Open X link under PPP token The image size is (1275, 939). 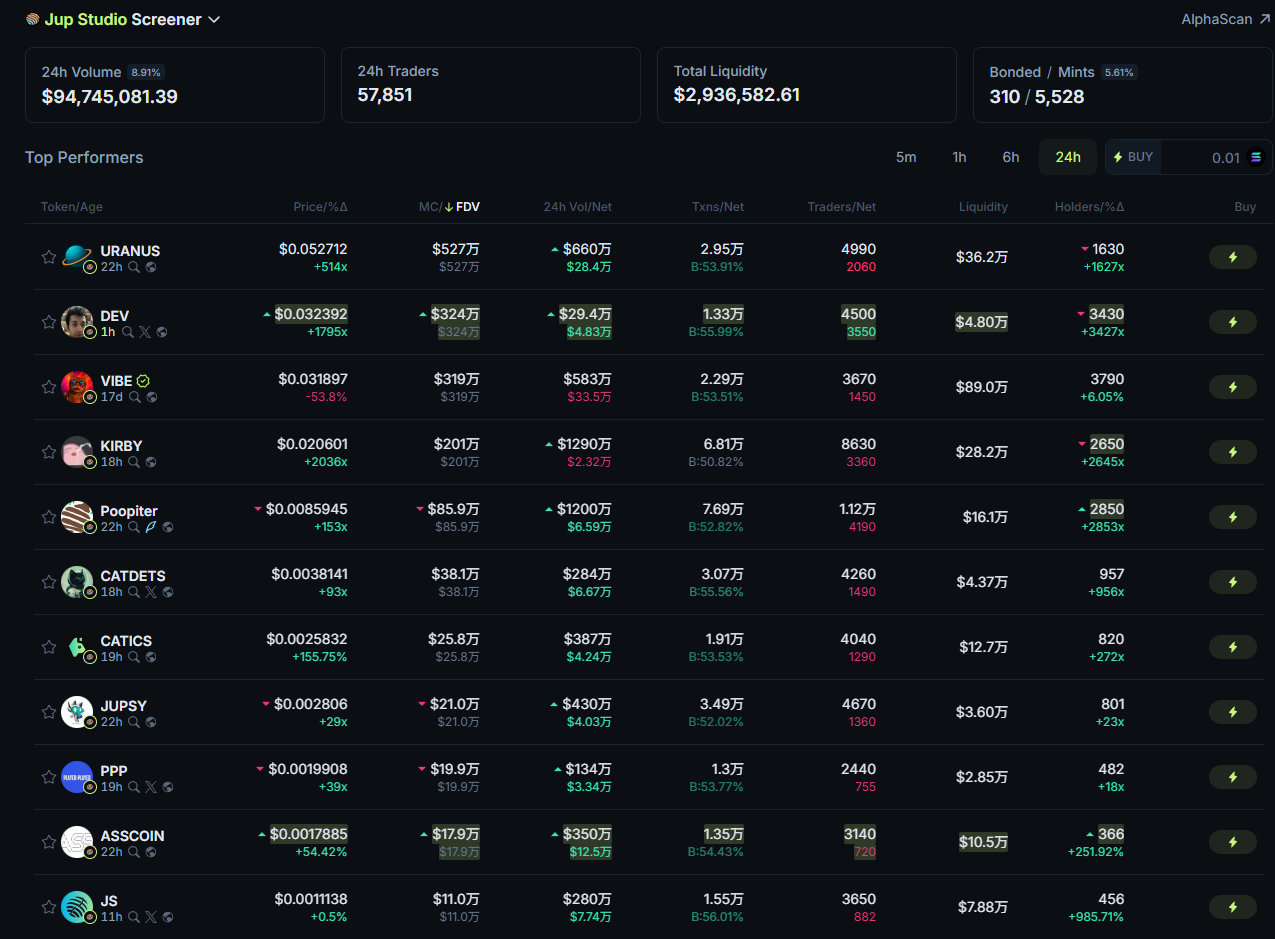[x=151, y=787]
